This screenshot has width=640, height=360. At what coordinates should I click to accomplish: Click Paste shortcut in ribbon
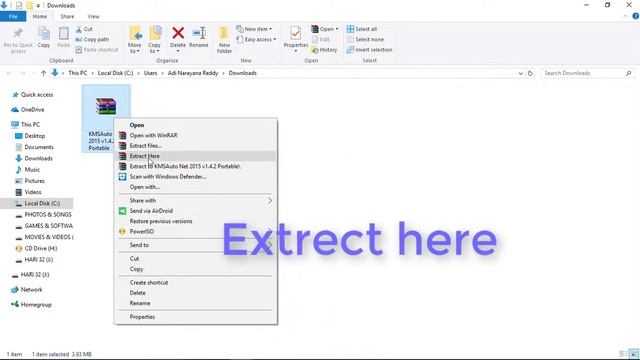[x=97, y=50]
